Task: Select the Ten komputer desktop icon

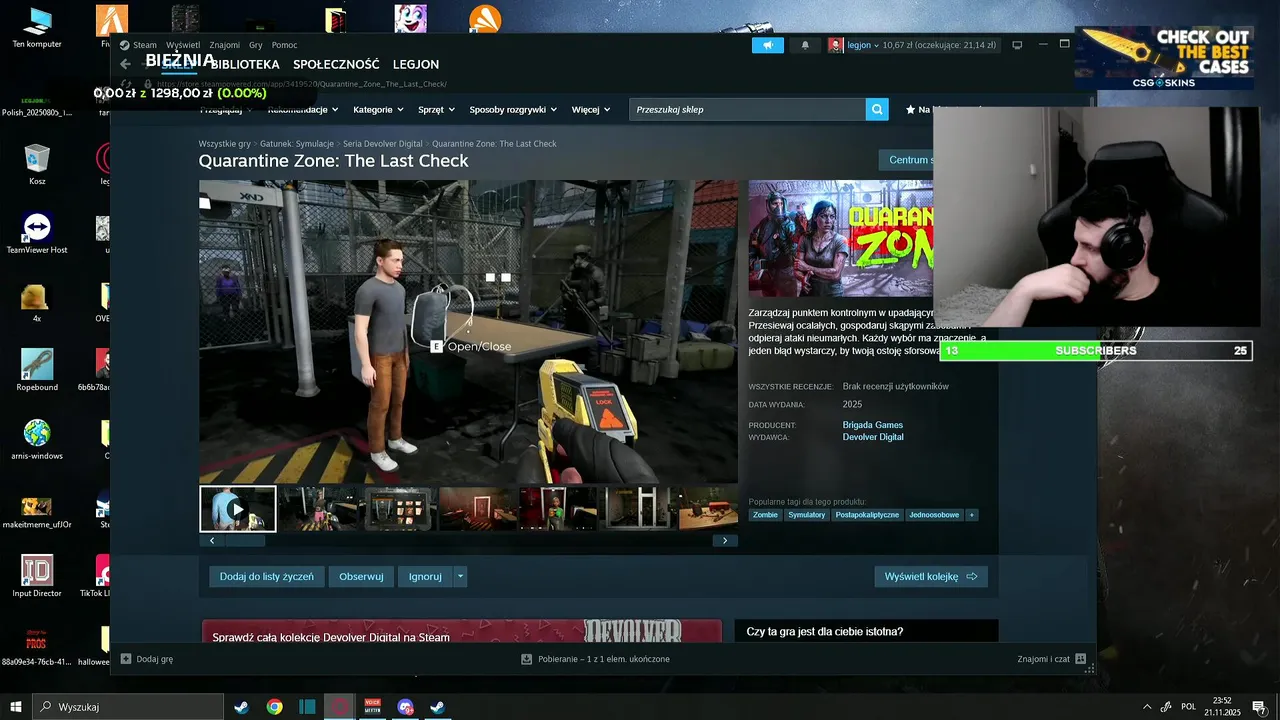Action: pos(37,28)
